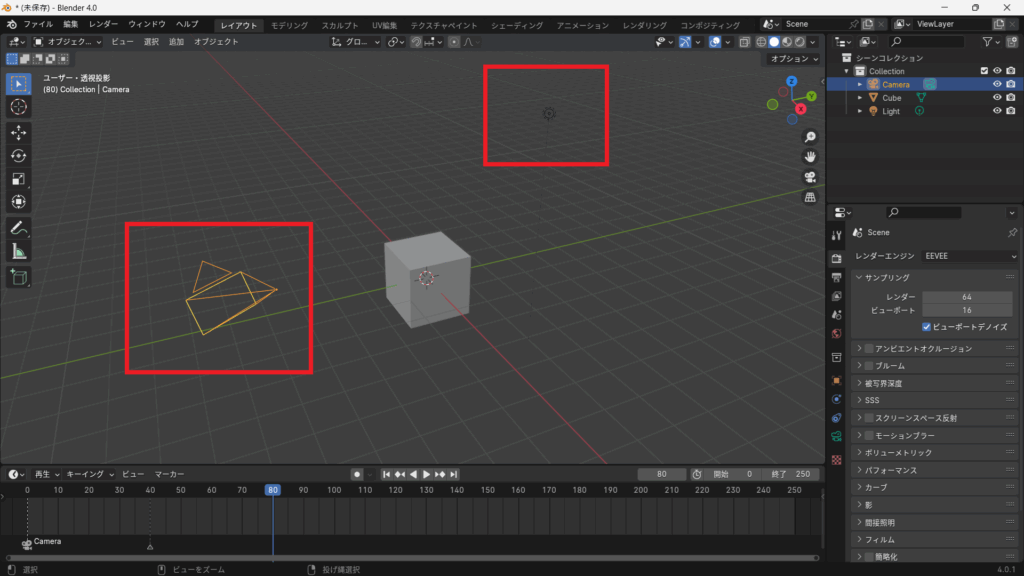Toggle the viewport denoise checkbox

(927, 327)
